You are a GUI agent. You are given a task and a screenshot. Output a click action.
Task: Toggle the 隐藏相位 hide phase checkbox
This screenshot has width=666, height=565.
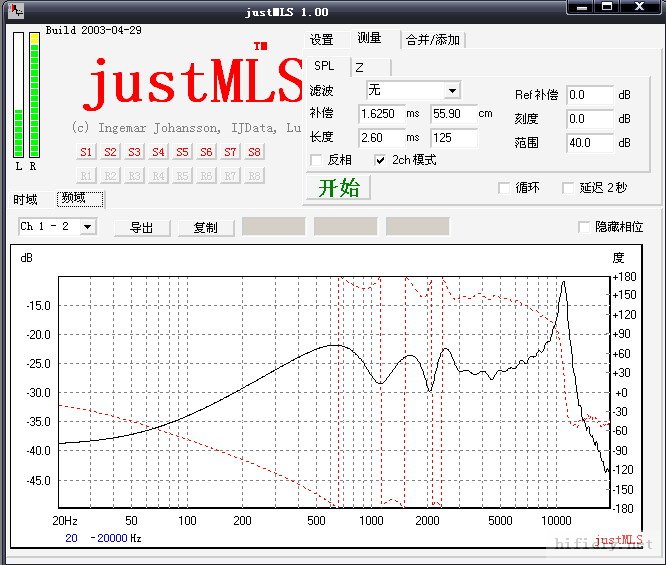click(x=586, y=228)
